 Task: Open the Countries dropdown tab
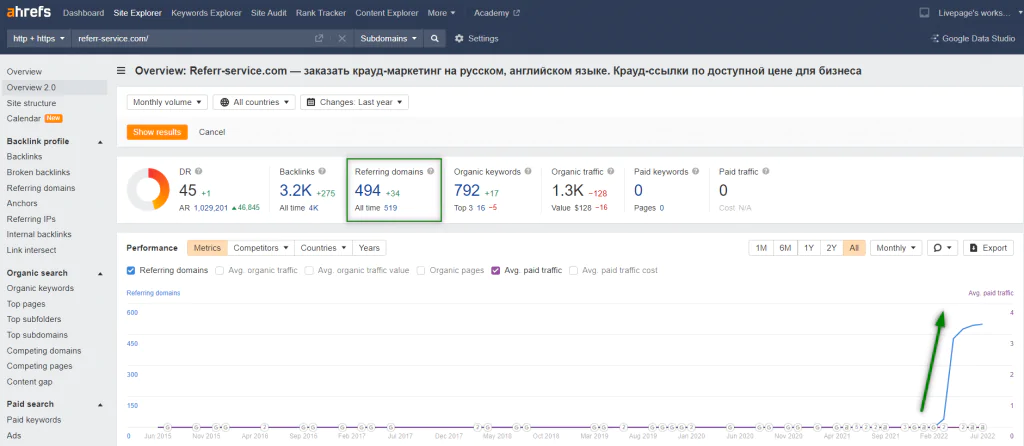(323, 248)
